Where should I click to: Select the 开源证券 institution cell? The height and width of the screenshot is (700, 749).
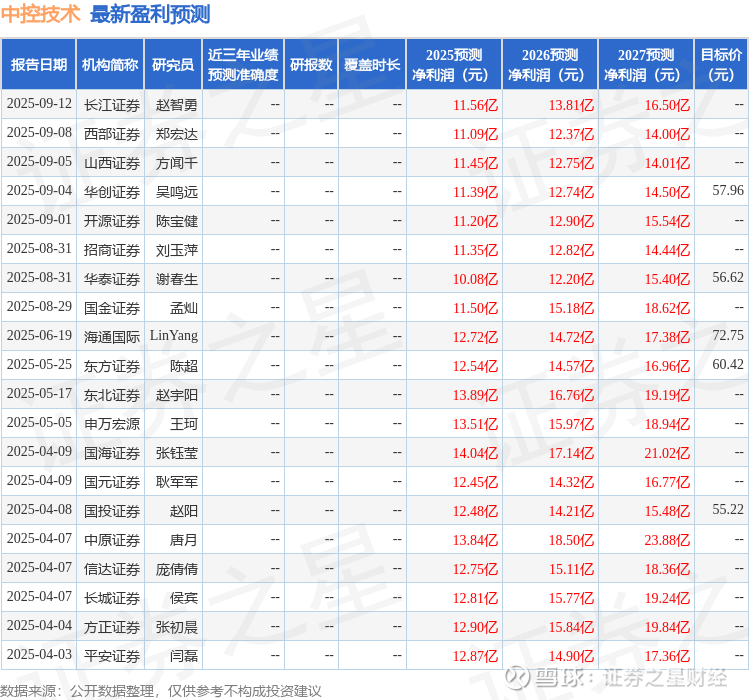click(x=112, y=221)
